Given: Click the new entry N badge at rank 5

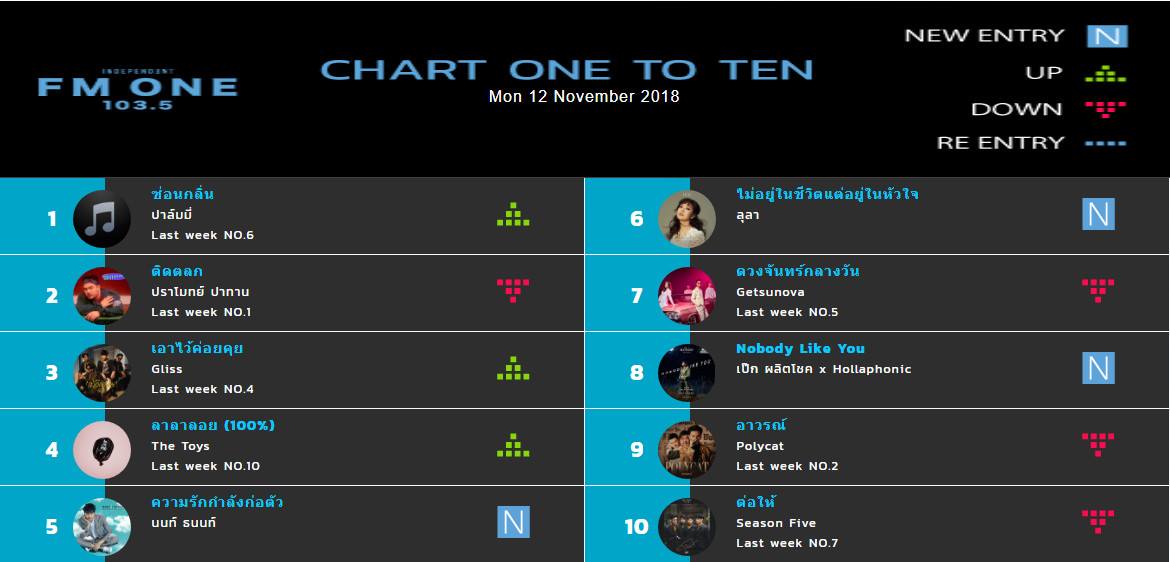Looking at the screenshot, I should 513,522.
